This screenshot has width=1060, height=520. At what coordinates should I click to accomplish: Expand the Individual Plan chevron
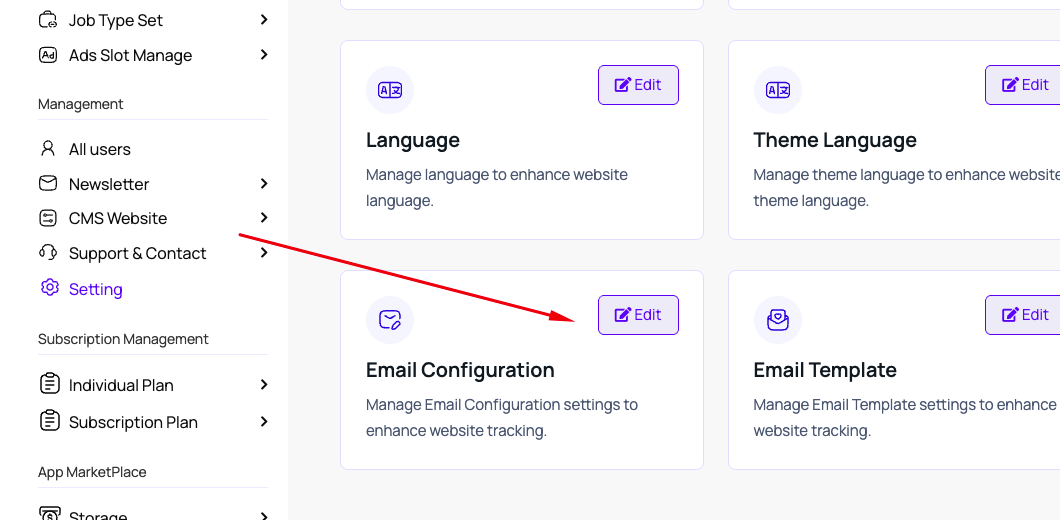(264, 384)
